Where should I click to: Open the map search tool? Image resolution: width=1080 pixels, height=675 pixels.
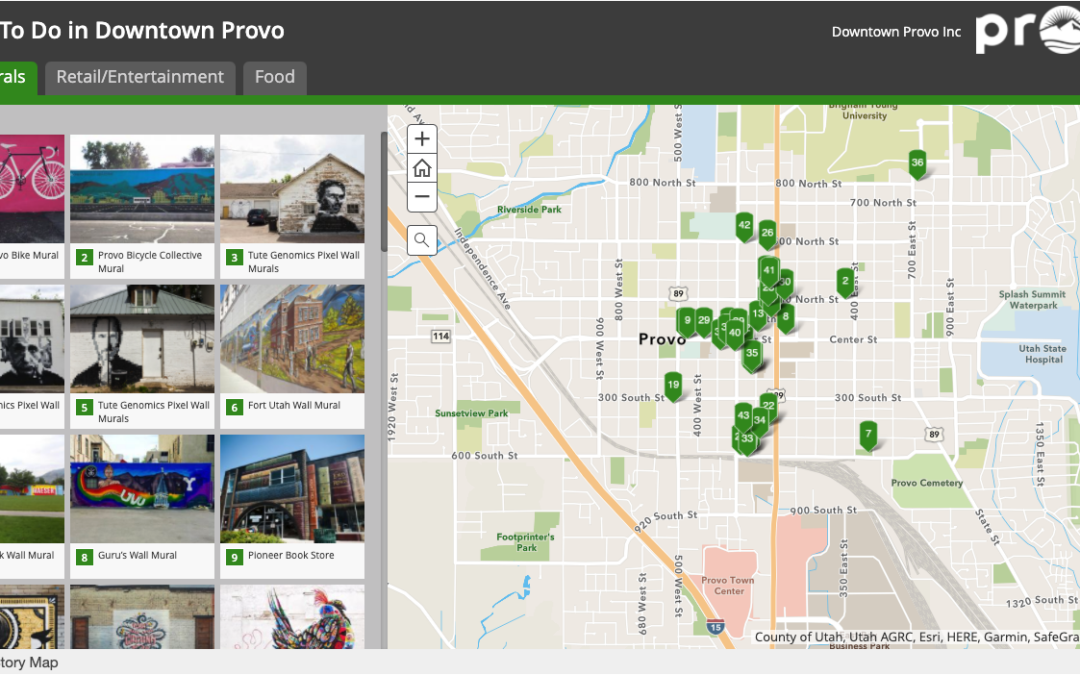tap(422, 240)
